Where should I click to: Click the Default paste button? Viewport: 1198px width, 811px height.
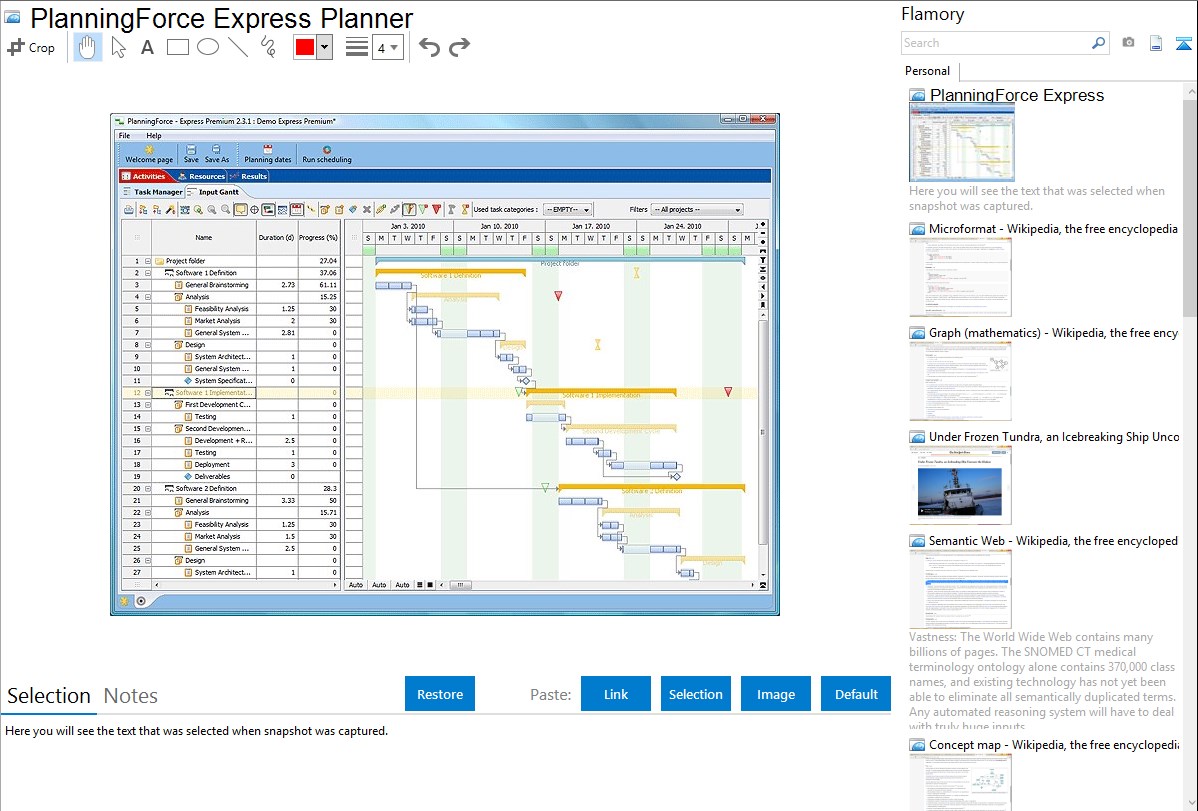(x=856, y=694)
